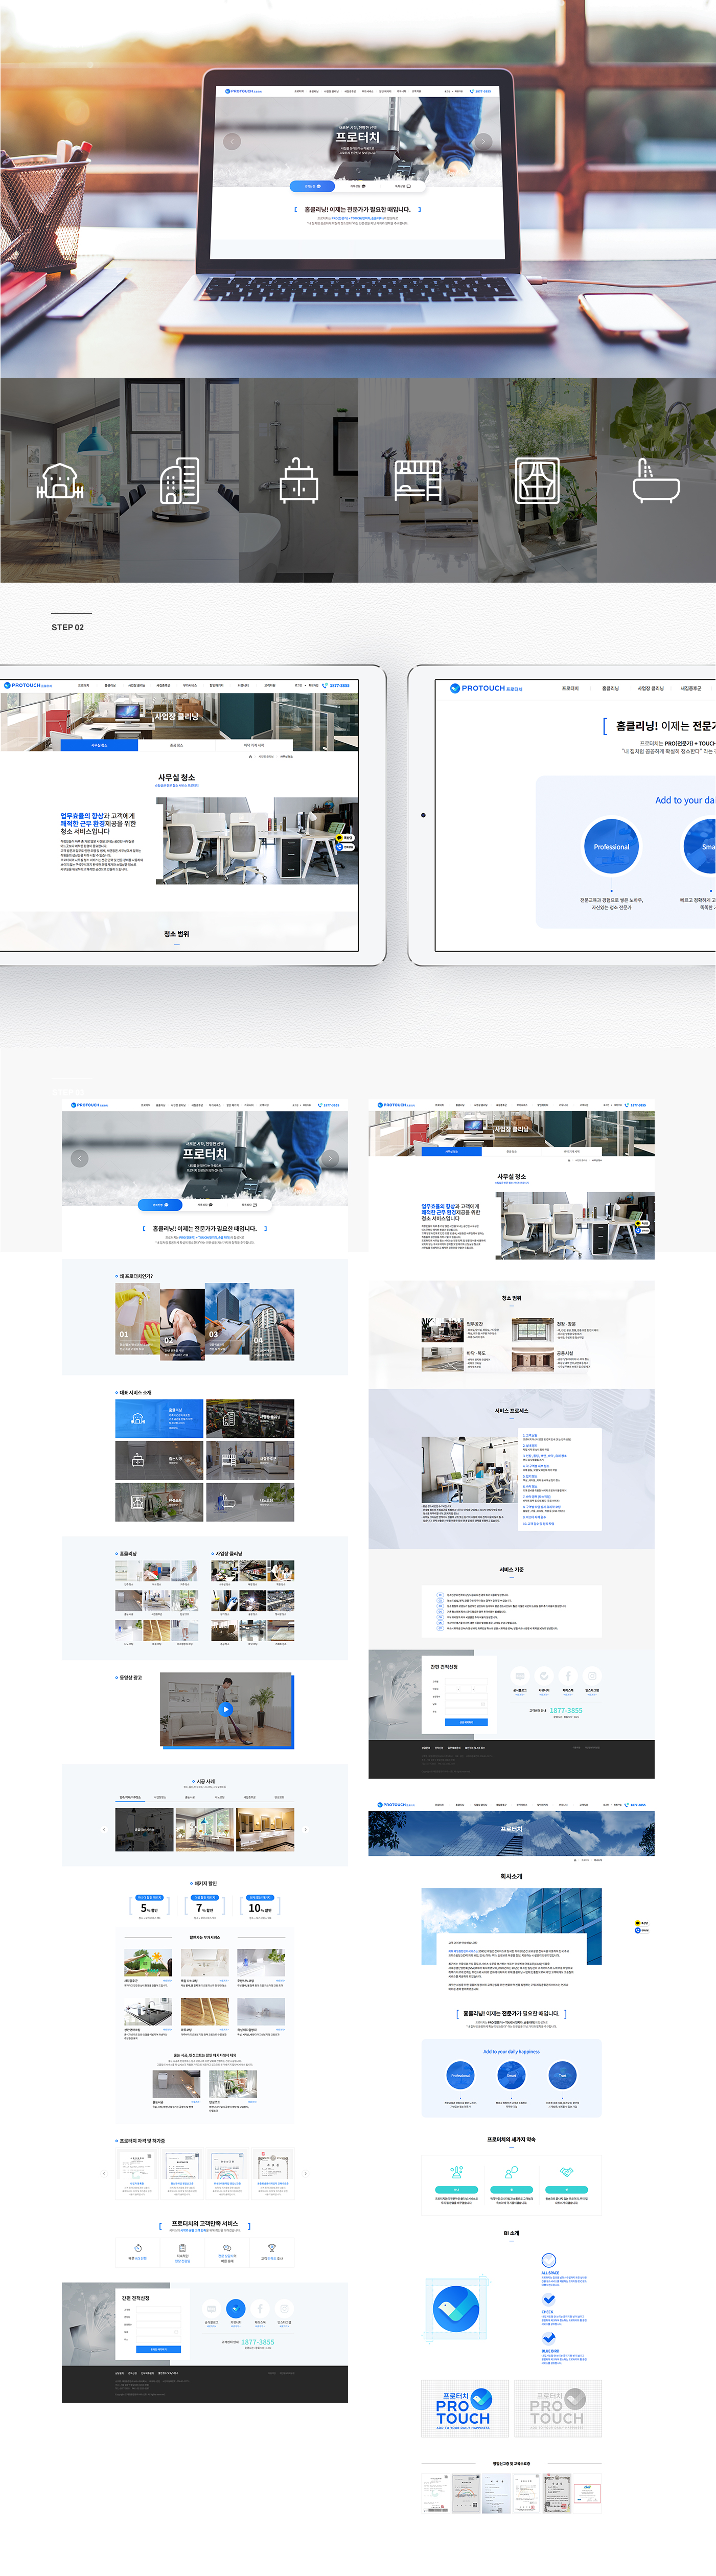716x2576 pixels.
Task: Click the bathtub icon in banner
Action: click(x=656, y=481)
